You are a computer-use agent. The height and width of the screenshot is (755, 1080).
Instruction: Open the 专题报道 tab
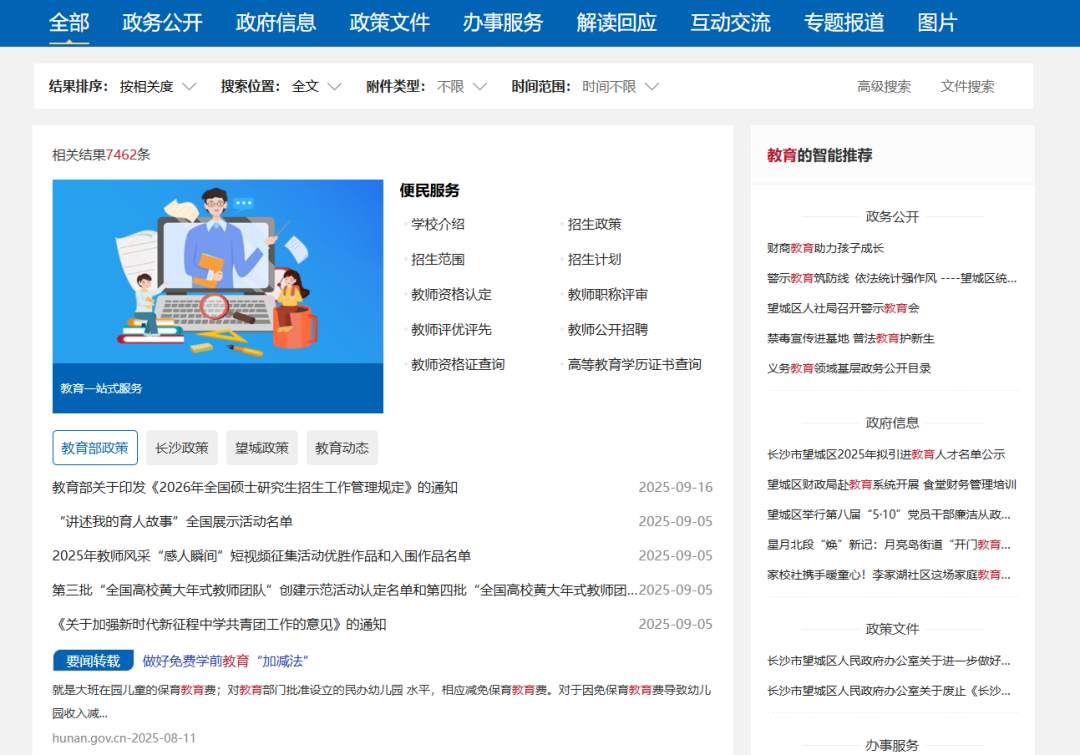(x=844, y=23)
